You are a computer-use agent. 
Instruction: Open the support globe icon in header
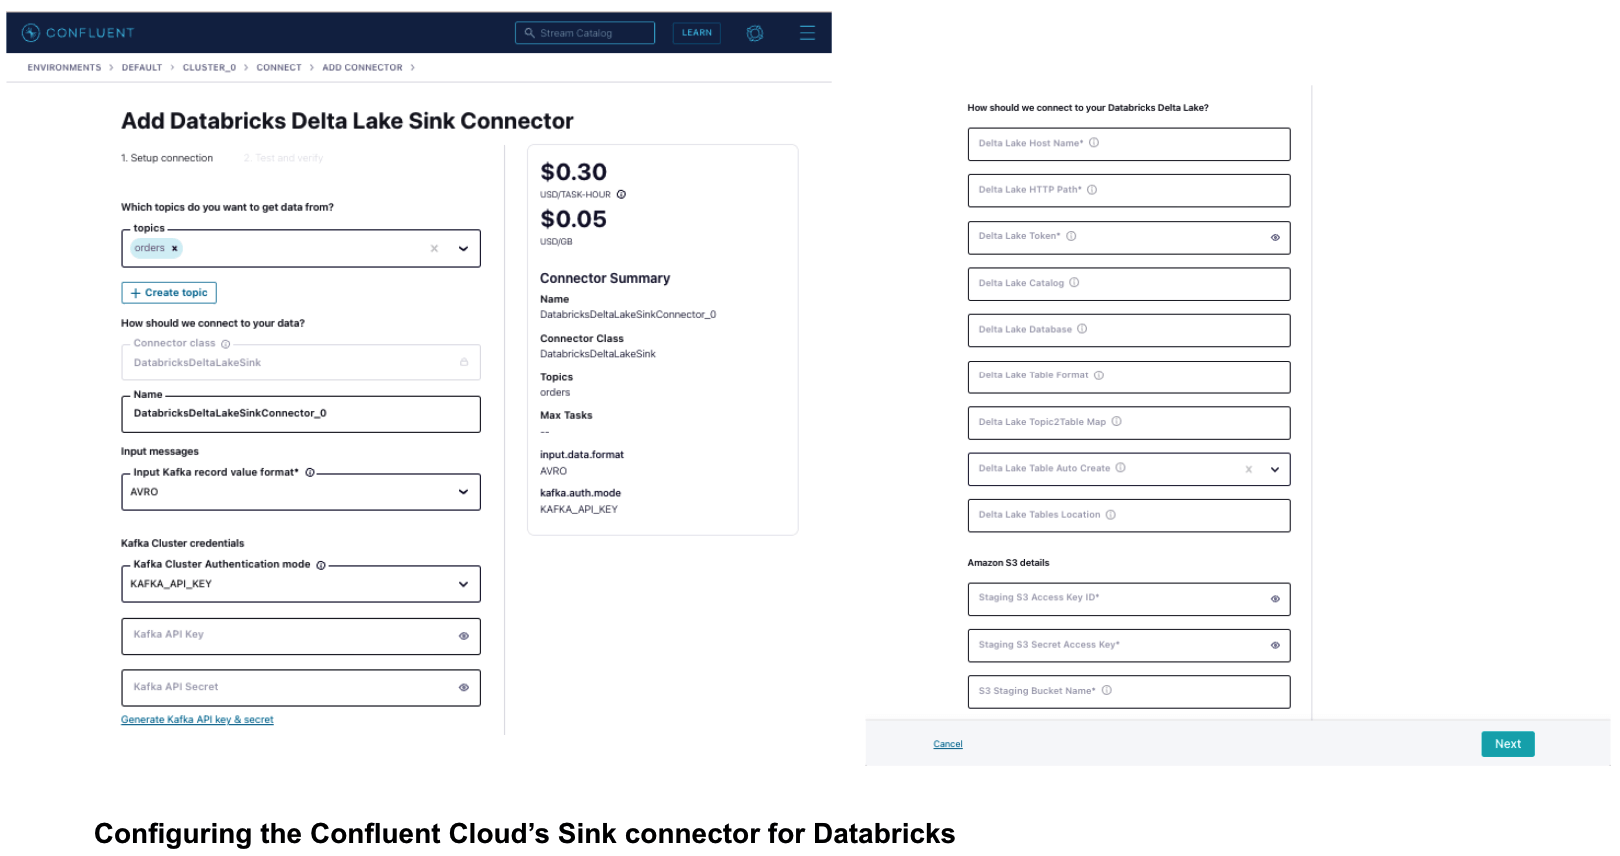point(755,33)
